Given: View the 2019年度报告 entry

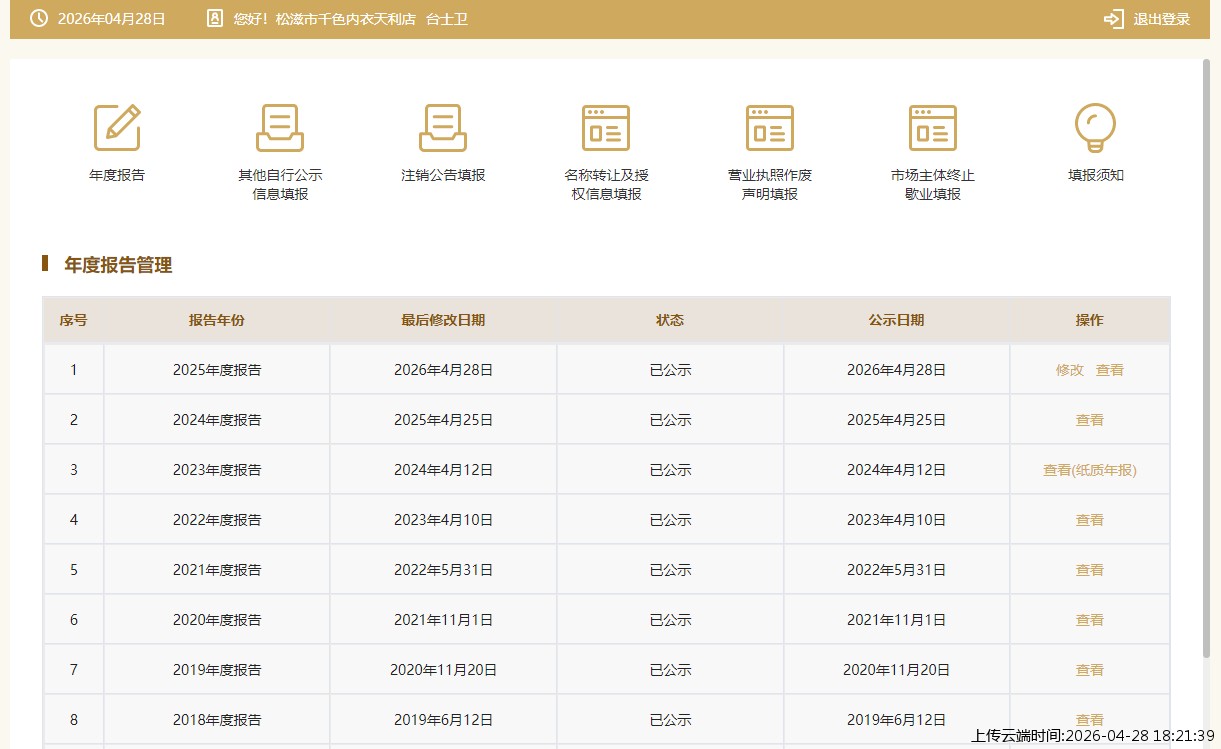Looking at the screenshot, I should (1089, 670).
